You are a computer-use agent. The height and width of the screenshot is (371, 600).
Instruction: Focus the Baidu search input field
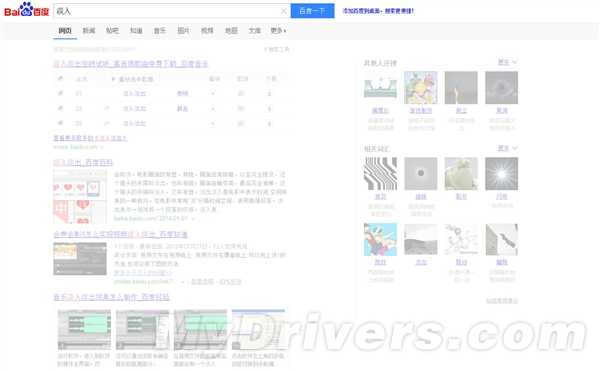(166, 11)
